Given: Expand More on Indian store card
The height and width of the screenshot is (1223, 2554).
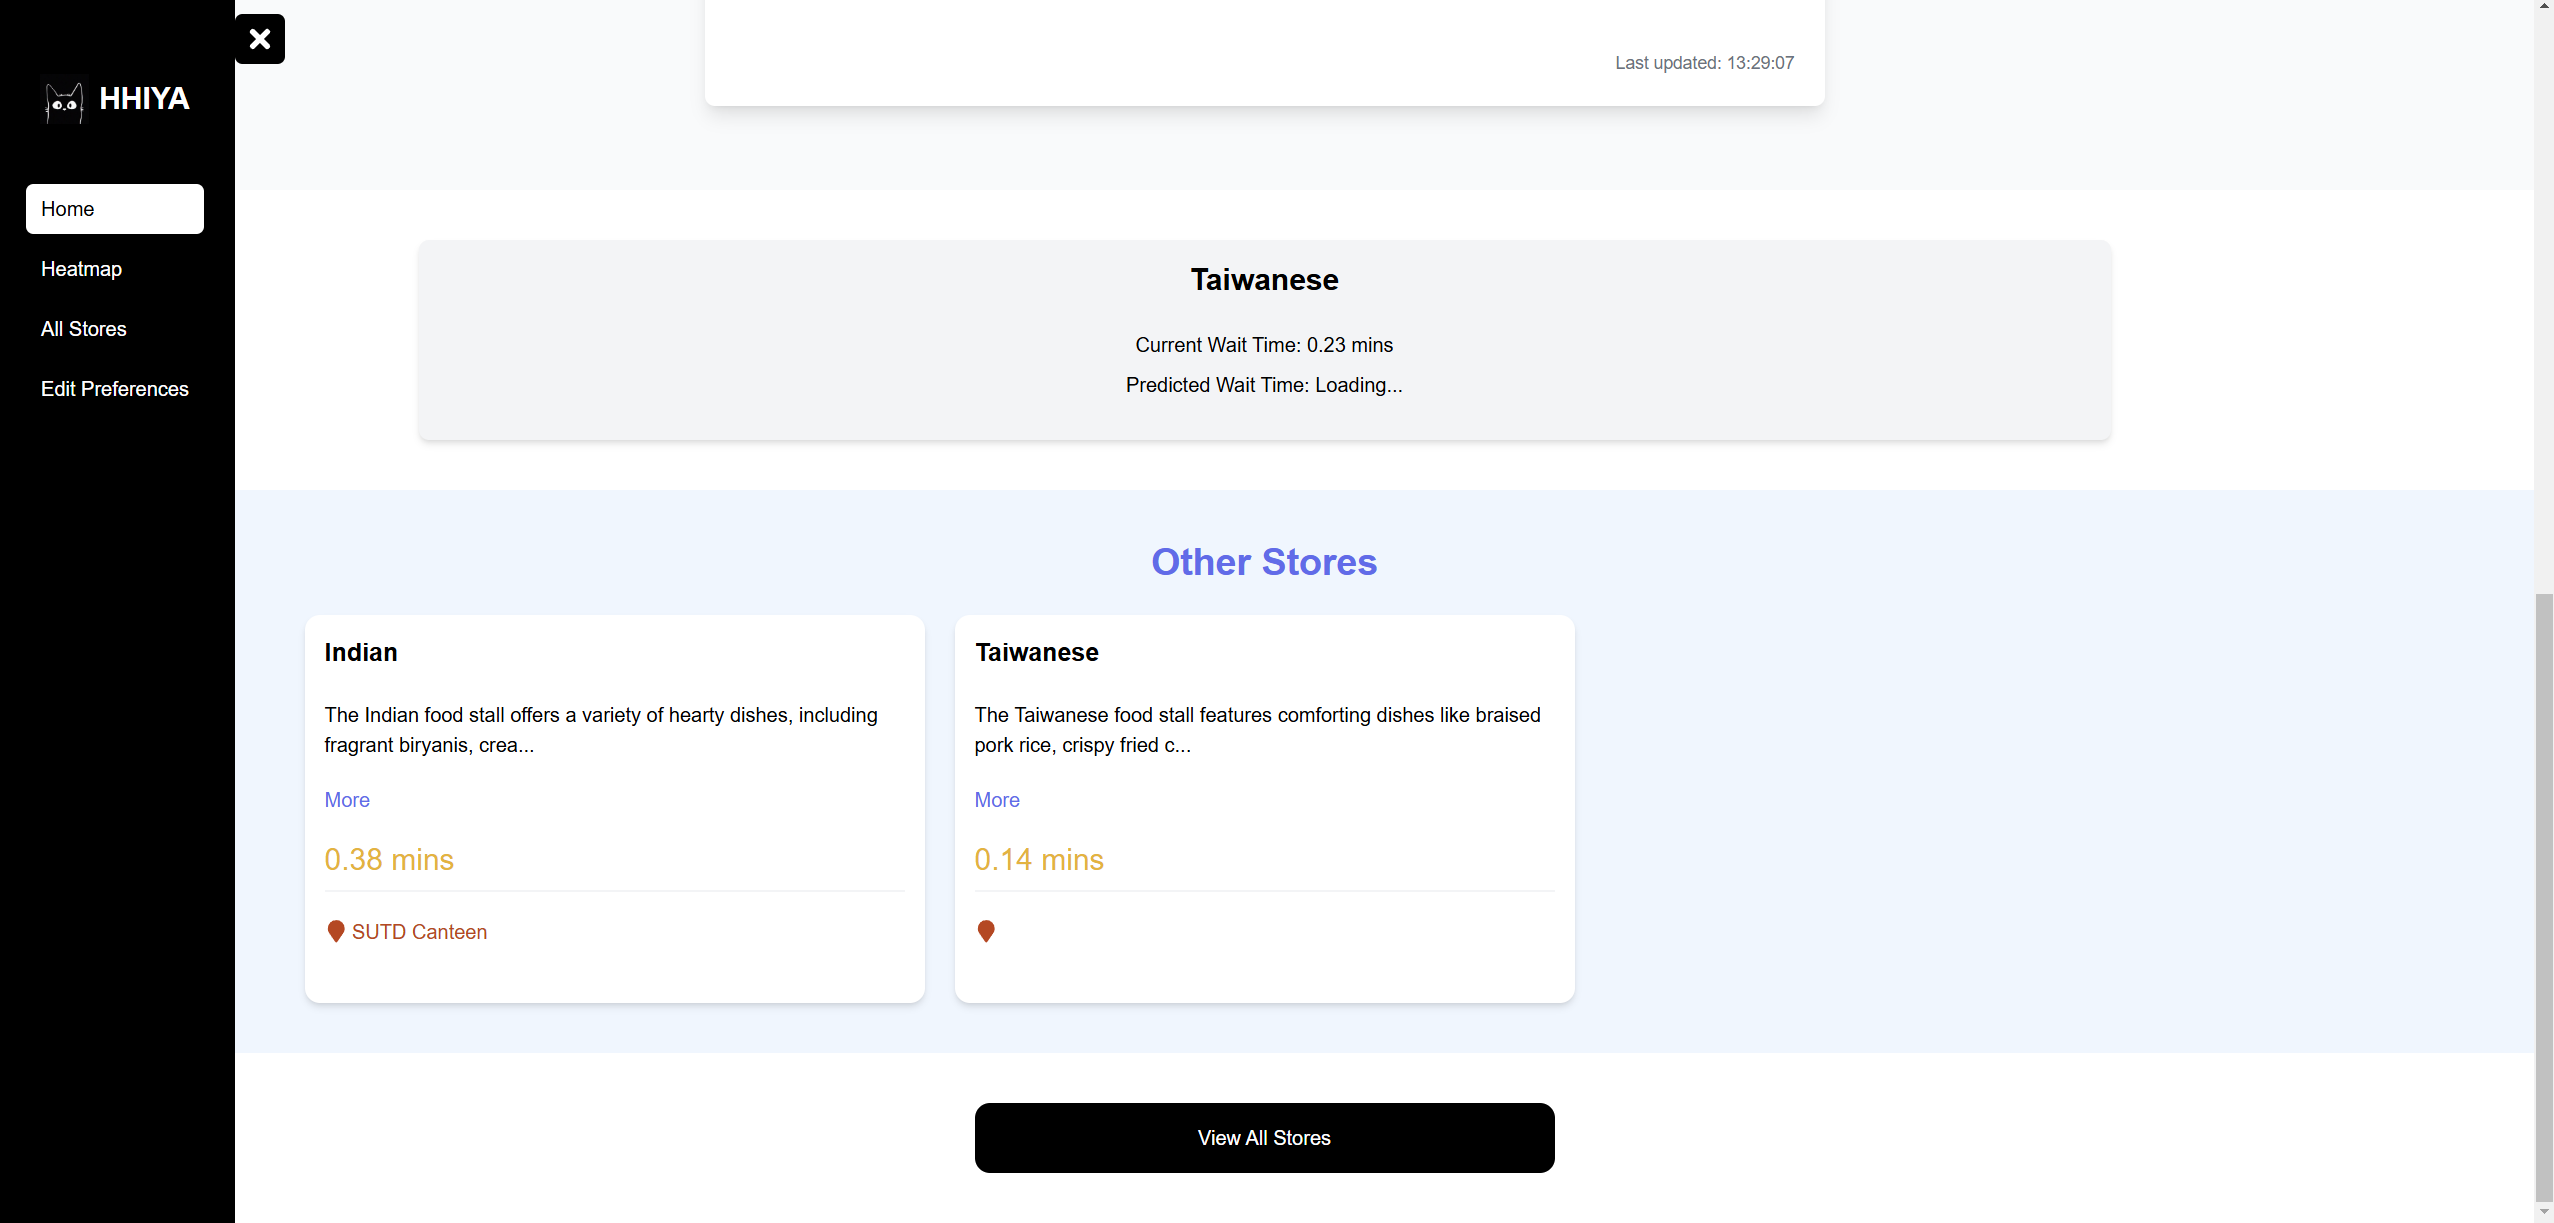Looking at the screenshot, I should pos(347,800).
